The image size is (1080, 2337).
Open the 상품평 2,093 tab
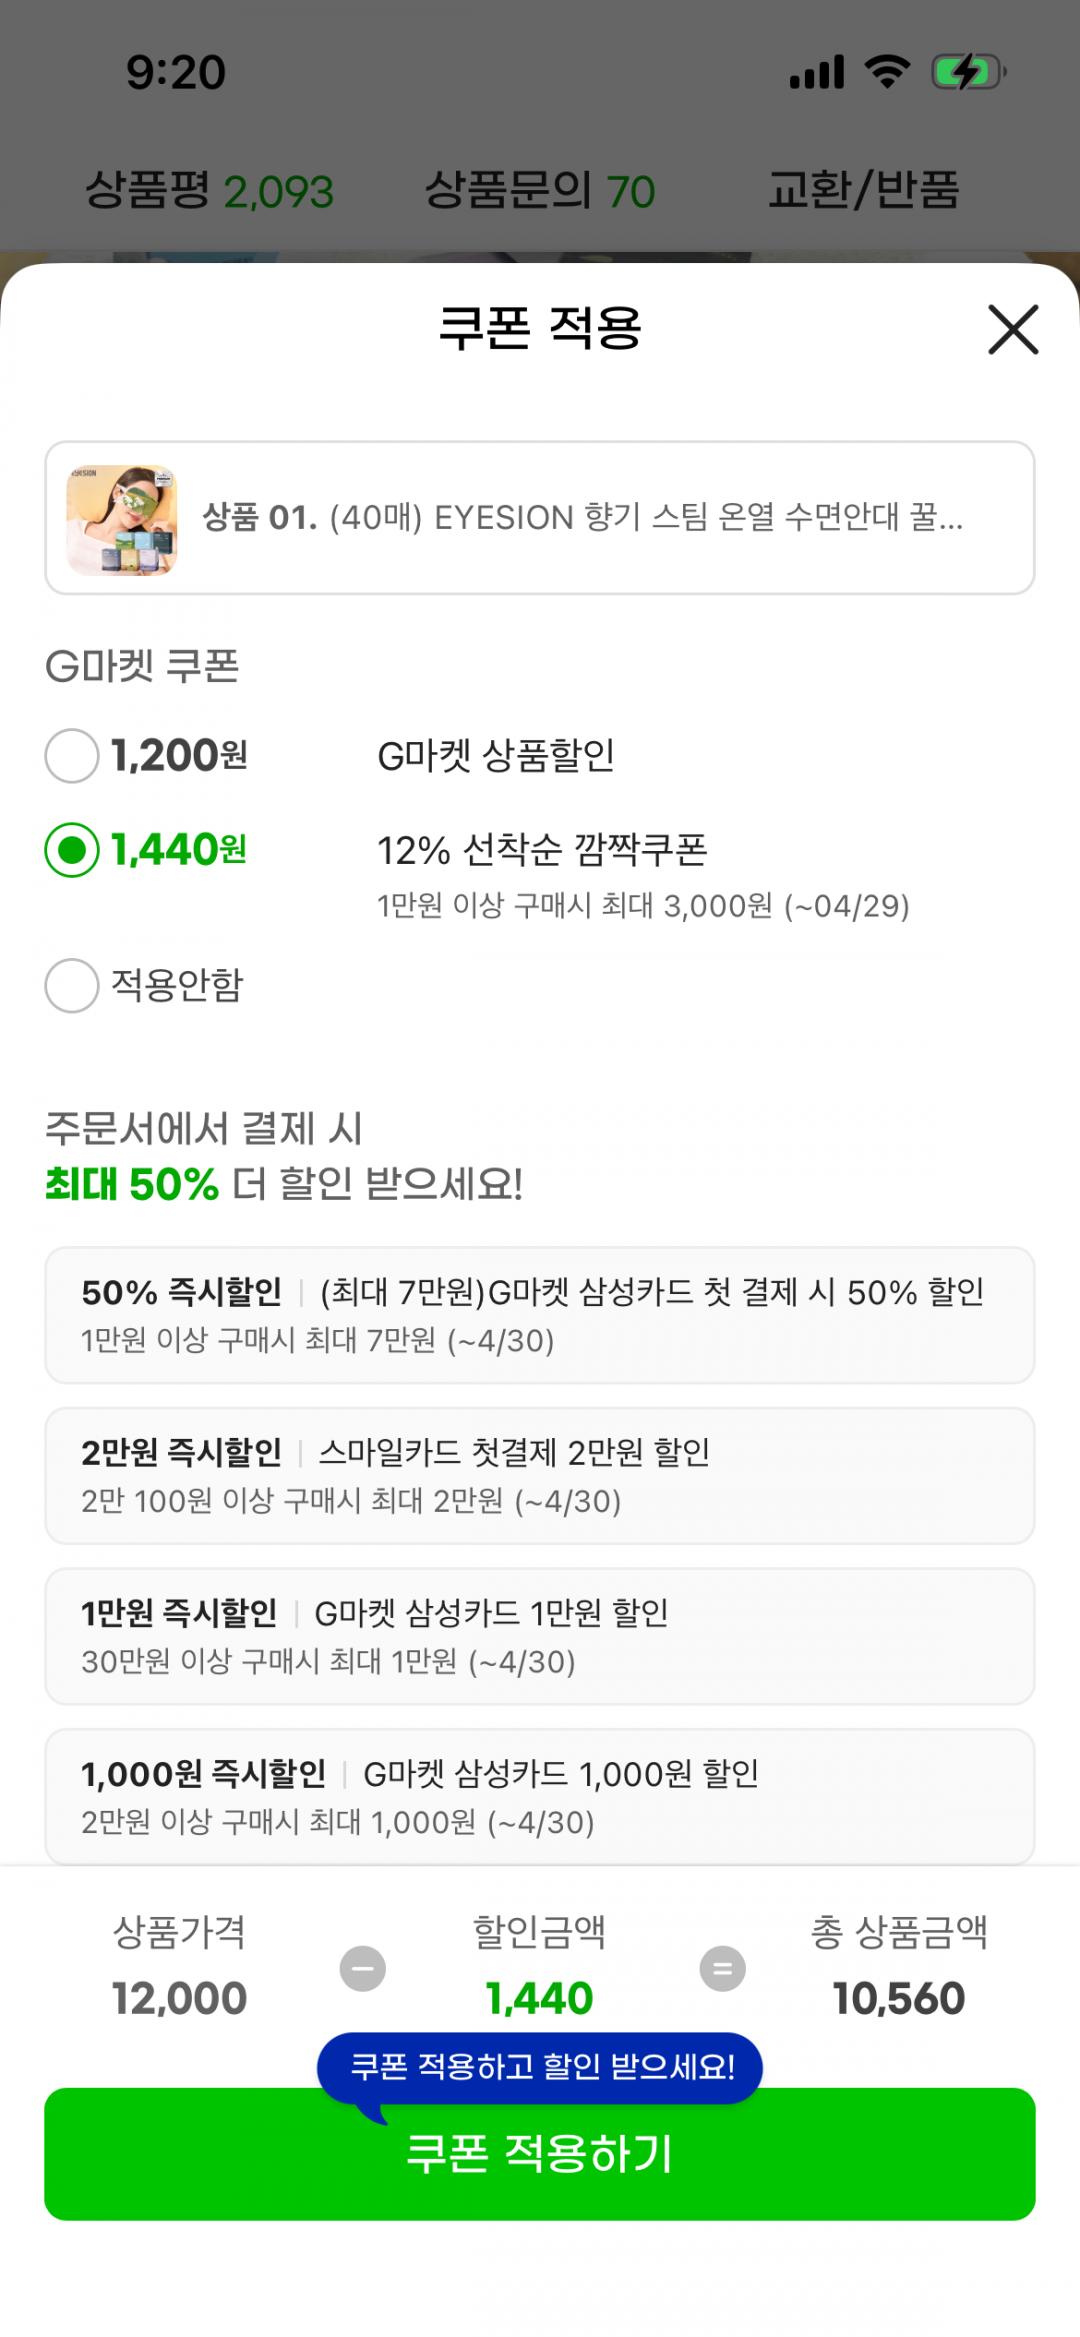point(209,190)
